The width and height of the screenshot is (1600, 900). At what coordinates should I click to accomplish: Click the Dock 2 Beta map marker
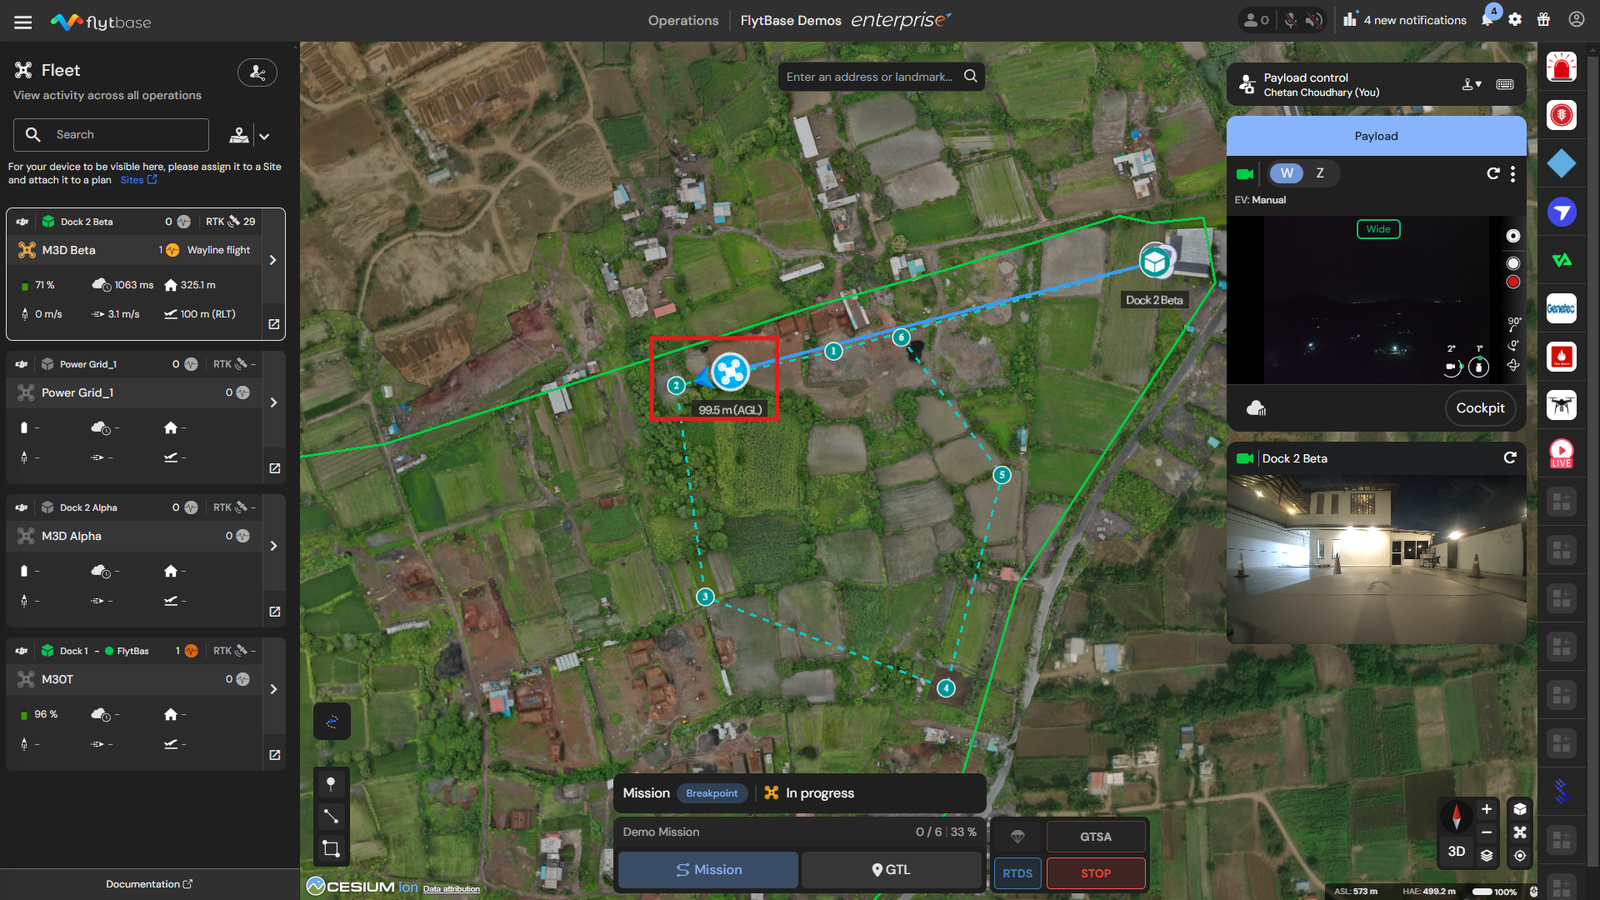click(1155, 262)
